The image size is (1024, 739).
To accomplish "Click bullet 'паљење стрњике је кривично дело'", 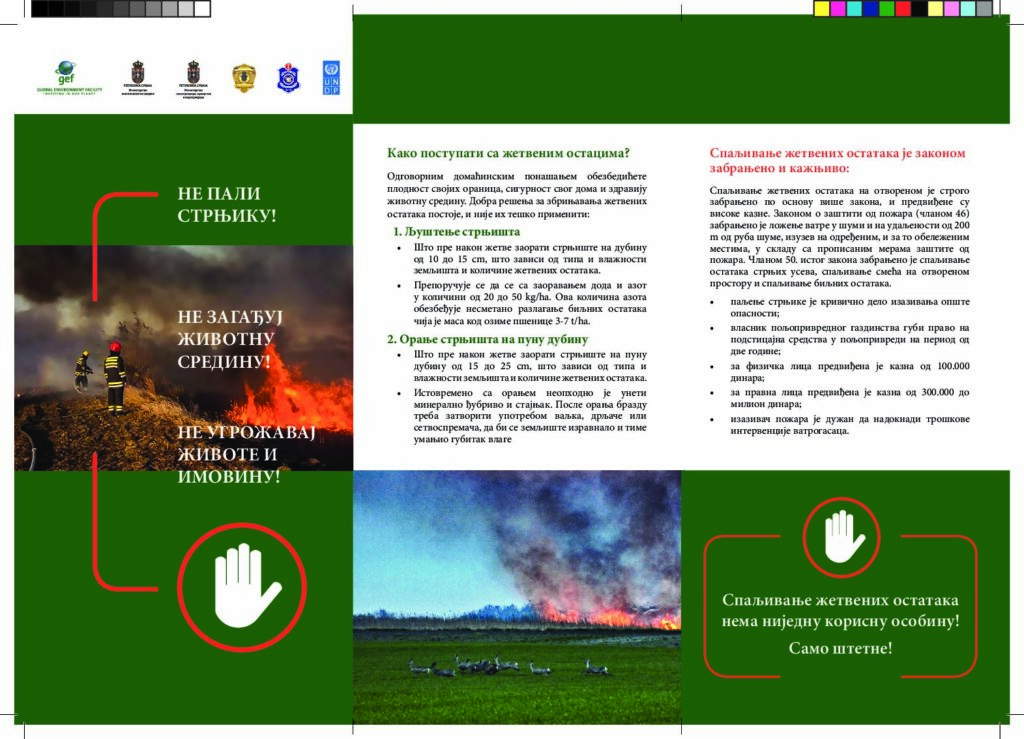I will tap(850, 307).
